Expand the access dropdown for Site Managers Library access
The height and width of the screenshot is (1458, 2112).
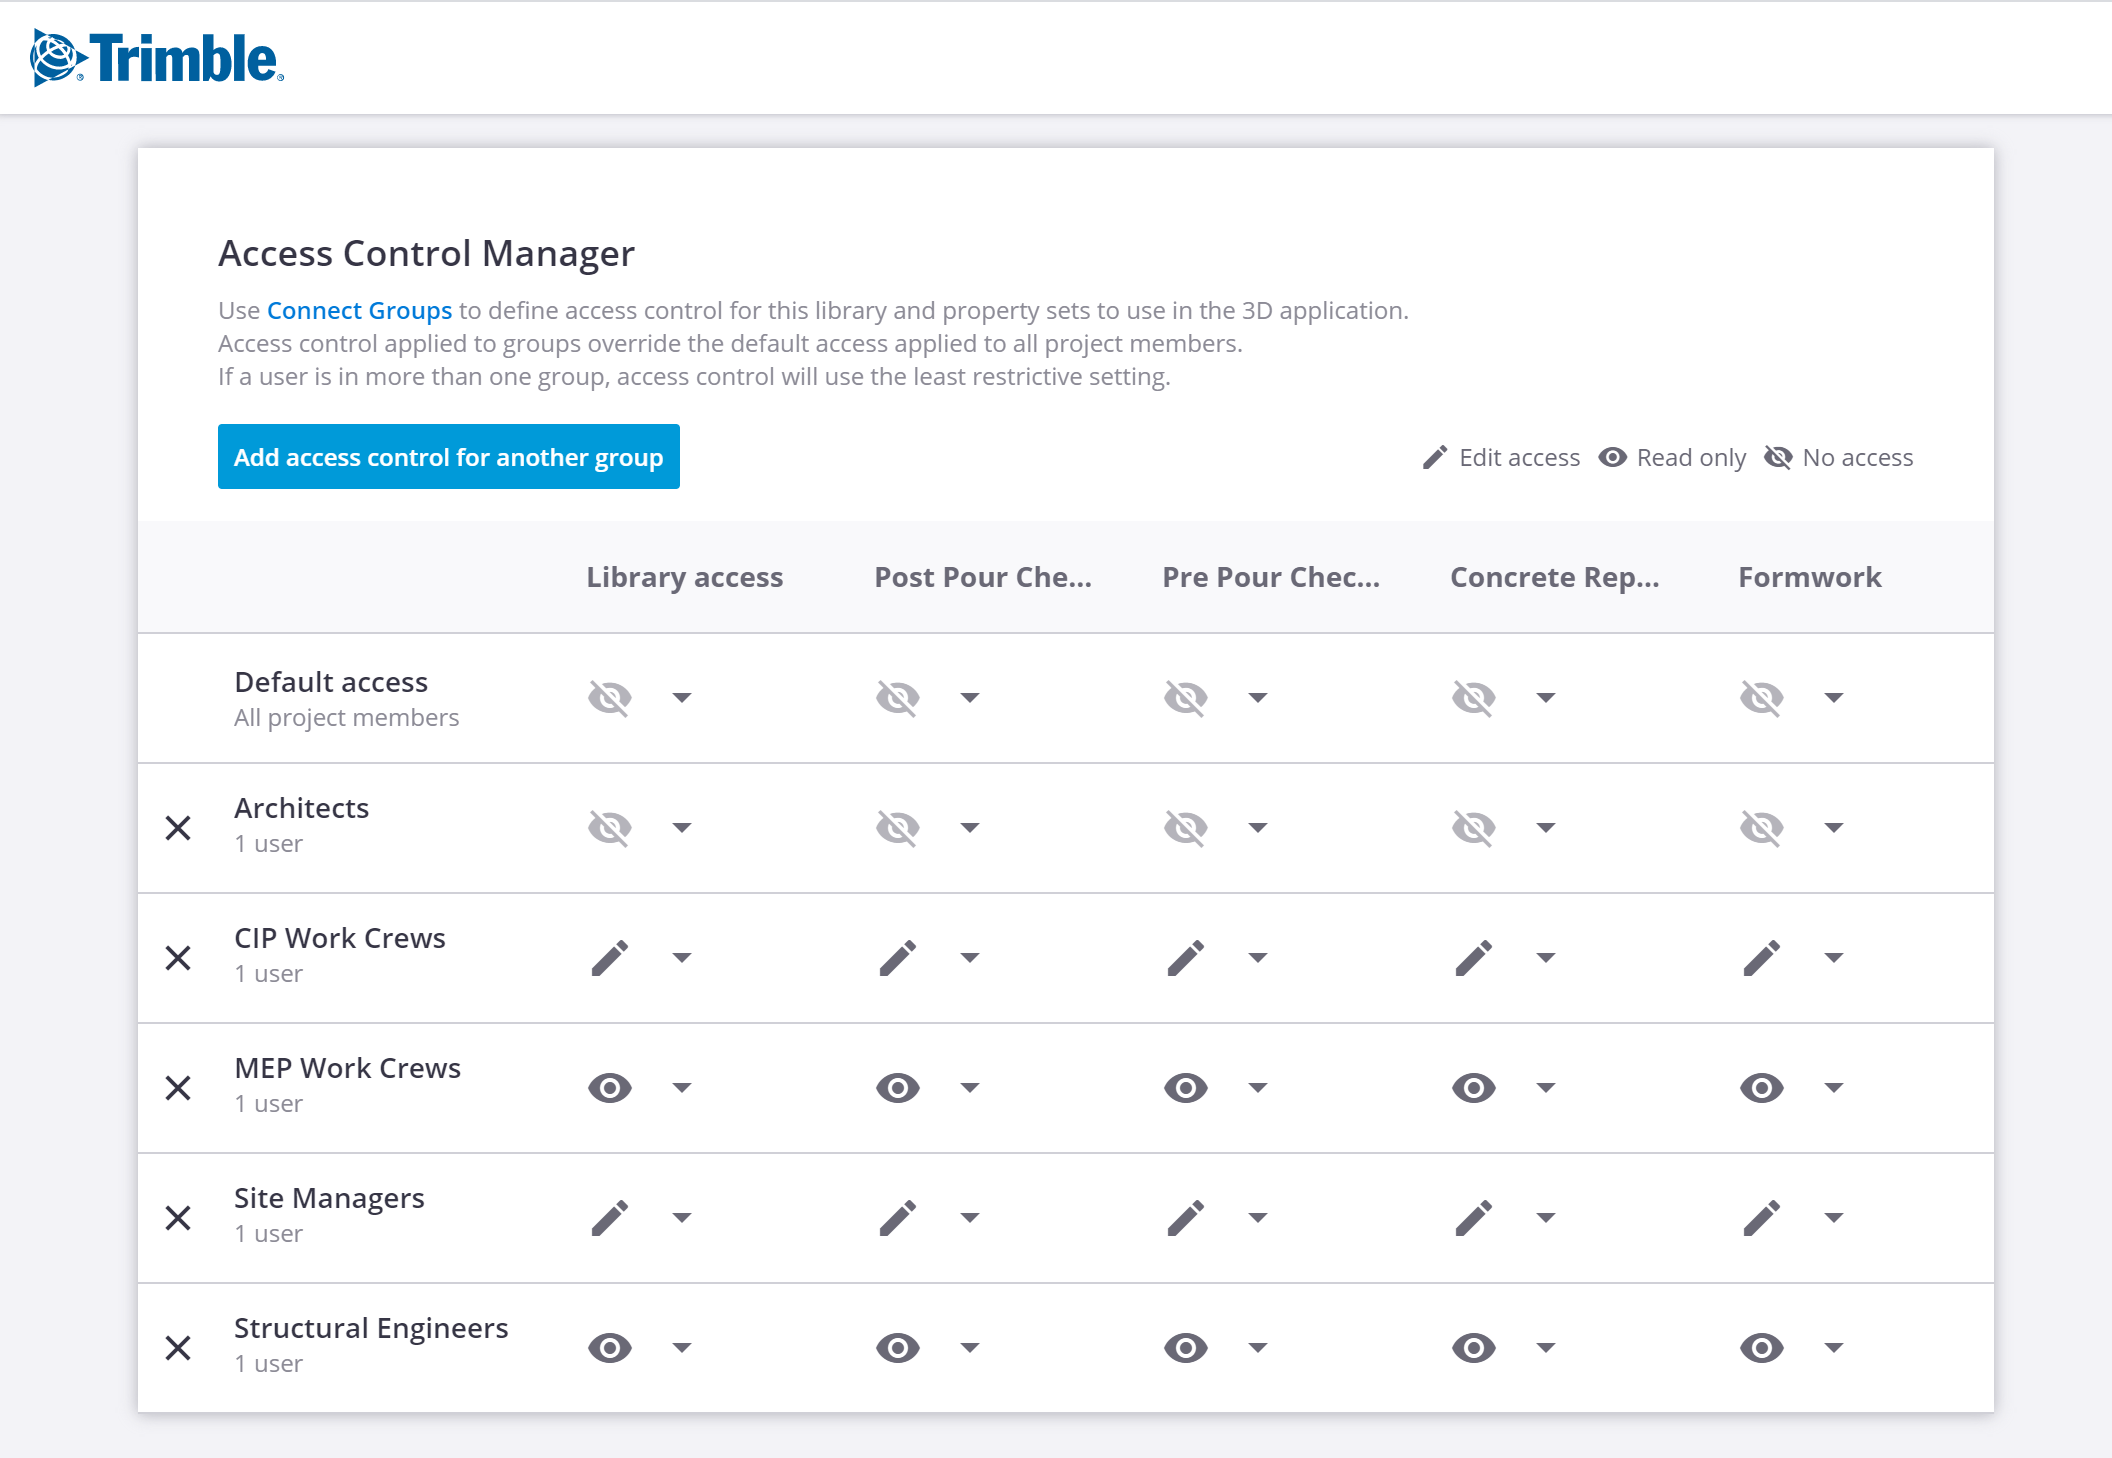682,1218
